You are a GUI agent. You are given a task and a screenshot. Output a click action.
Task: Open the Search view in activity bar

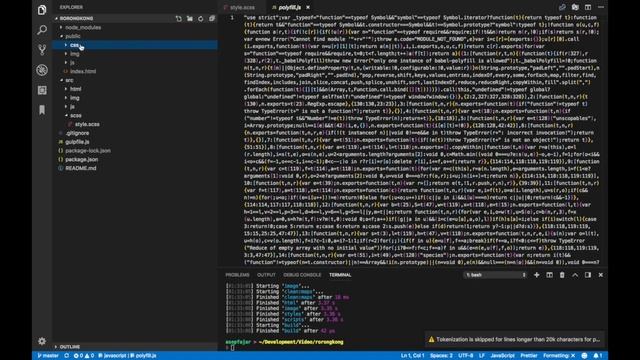[42, 30]
